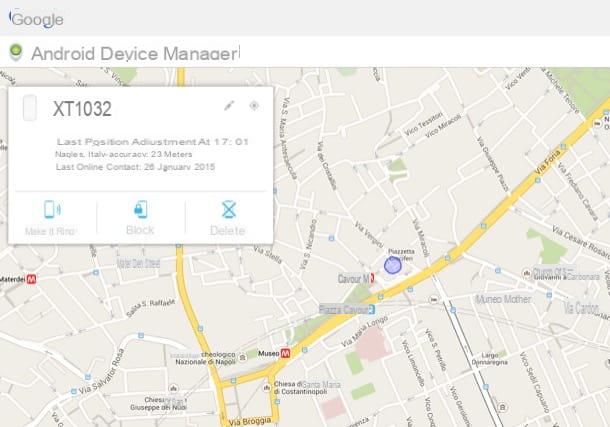Viewport: 610px width, 427px height.
Task: Click the Muneo Mother map label
Action: [x=503, y=299]
